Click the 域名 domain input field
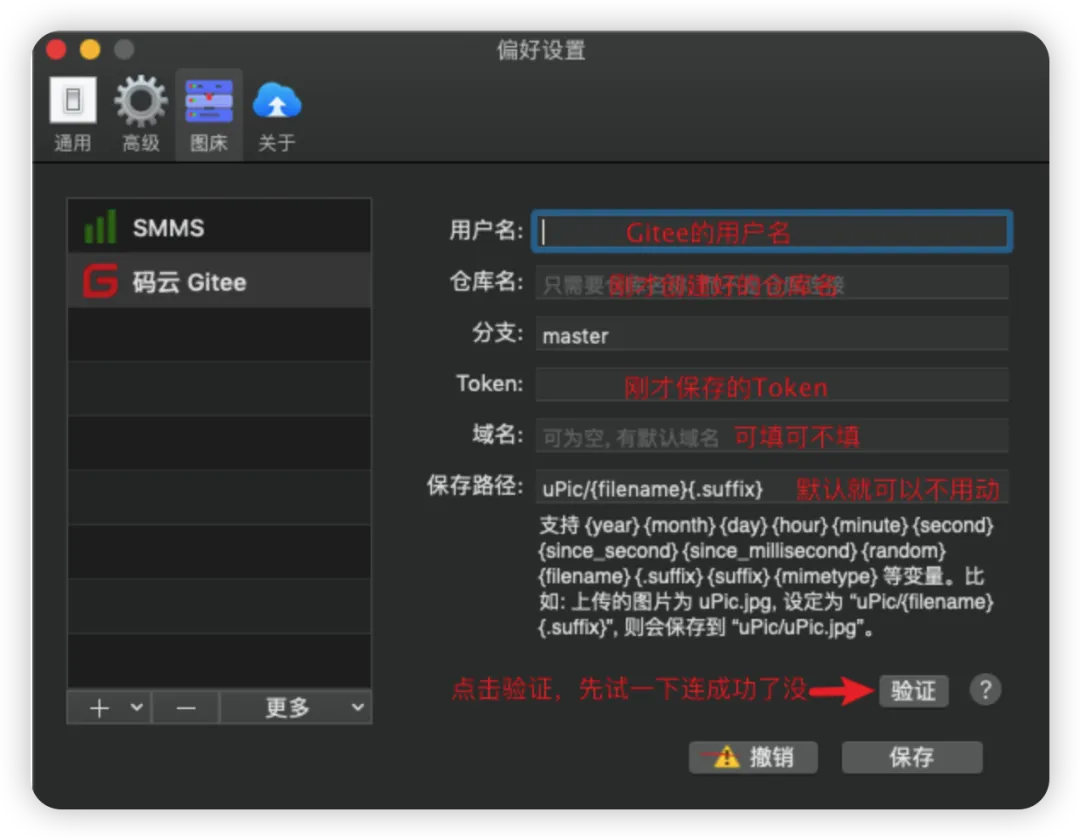The image size is (1080, 840). click(x=772, y=436)
